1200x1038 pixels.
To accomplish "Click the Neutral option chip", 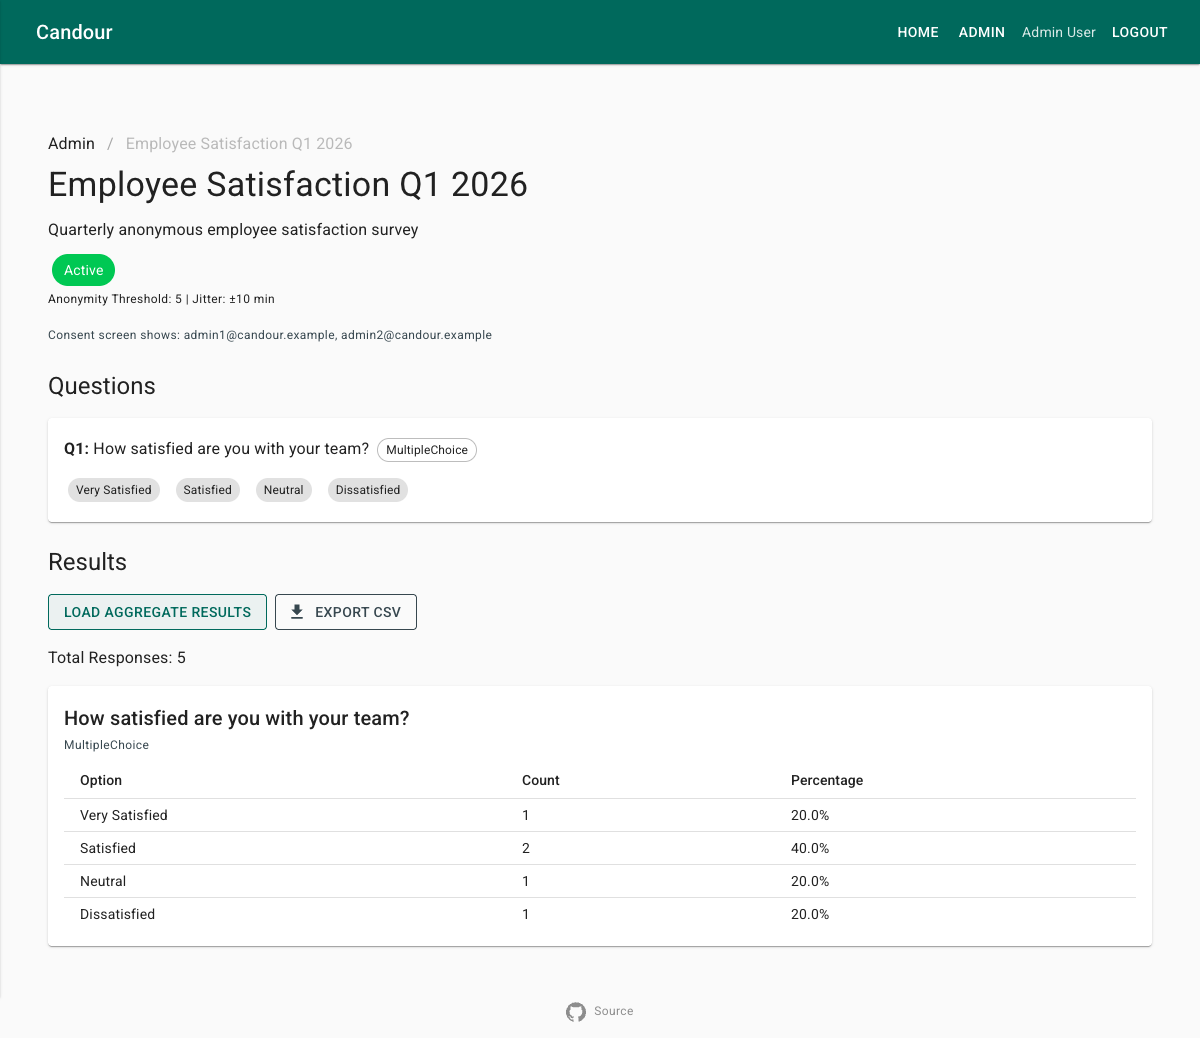I will pos(284,490).
